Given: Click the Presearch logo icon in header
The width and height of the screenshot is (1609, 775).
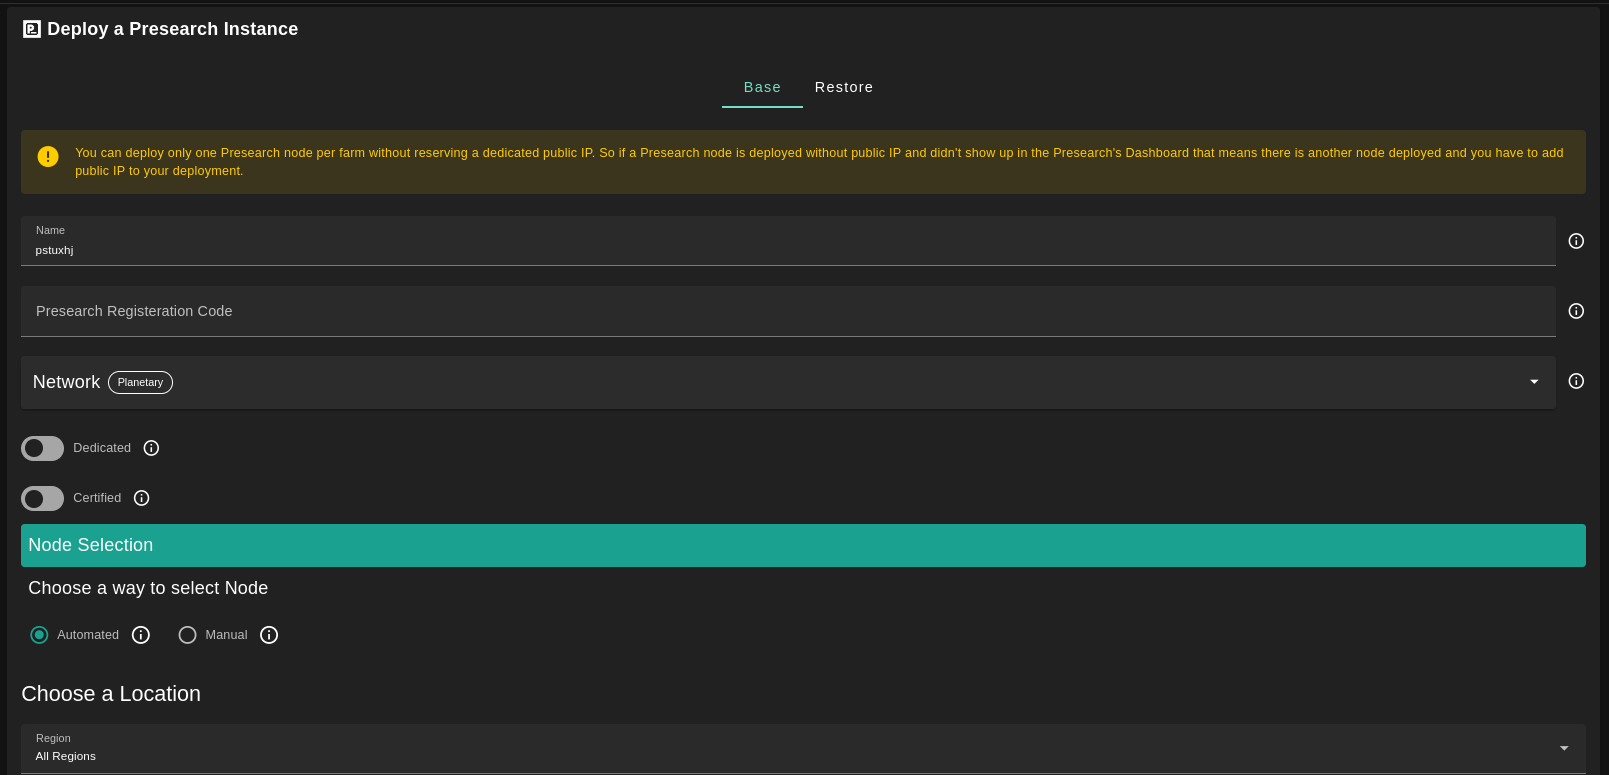Looking at the screenshot, I should point(32,29).
